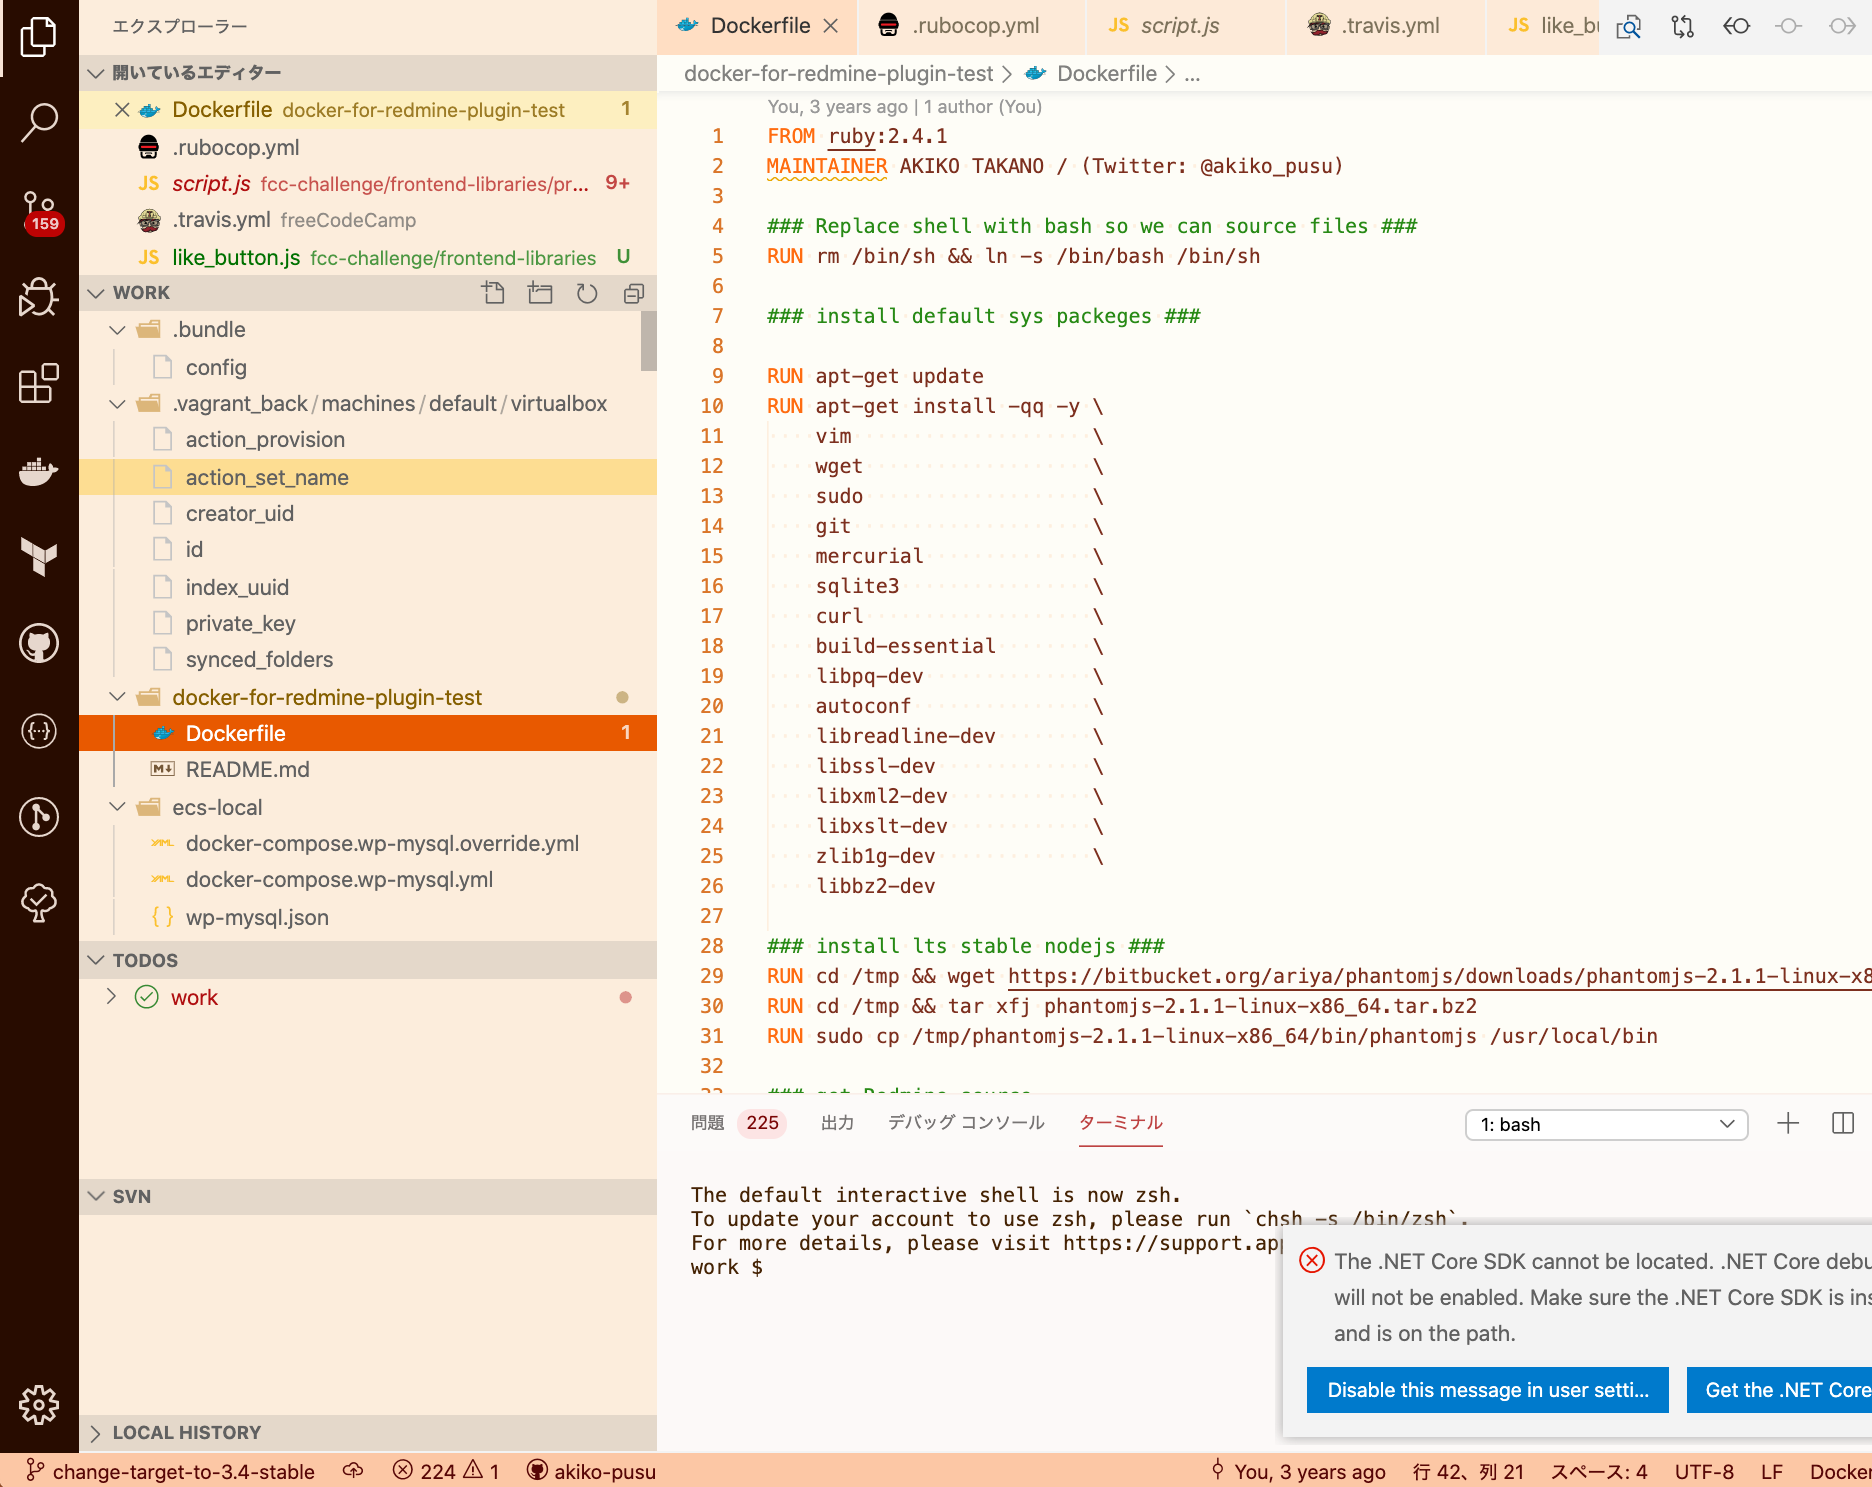Click the change-target-to-3.4-stable branch indicator
The image size is (1872, 1487).
click(170, 1471)
